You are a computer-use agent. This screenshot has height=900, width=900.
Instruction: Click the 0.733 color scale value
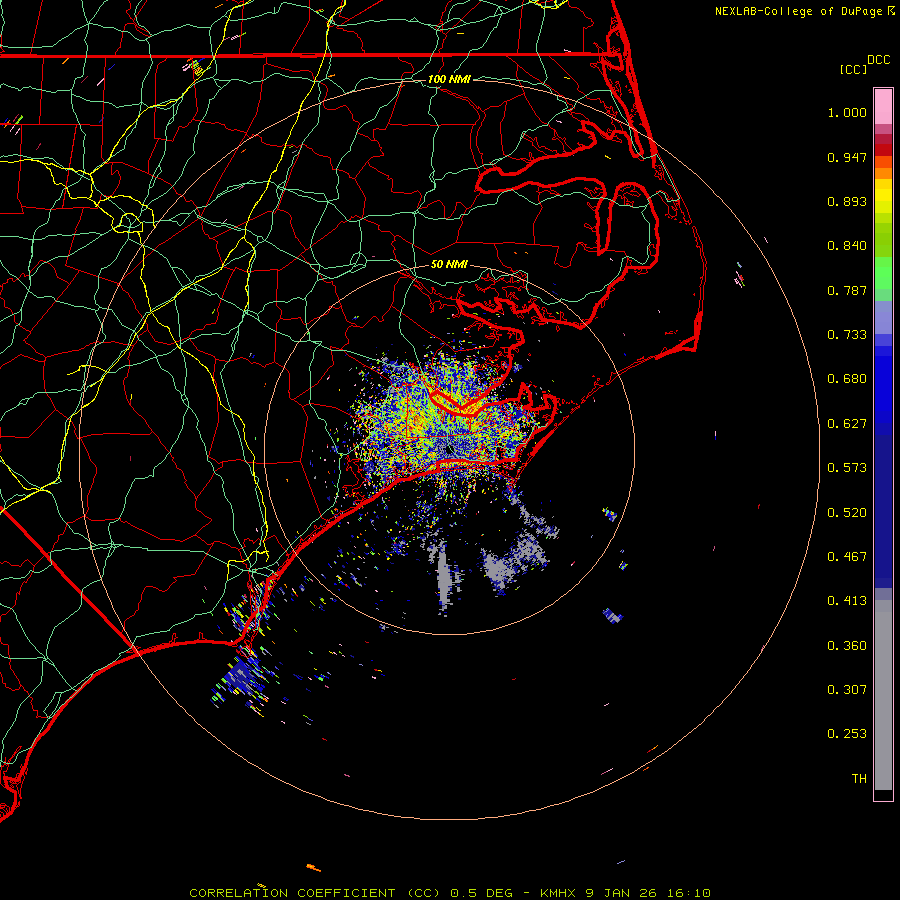847,335
